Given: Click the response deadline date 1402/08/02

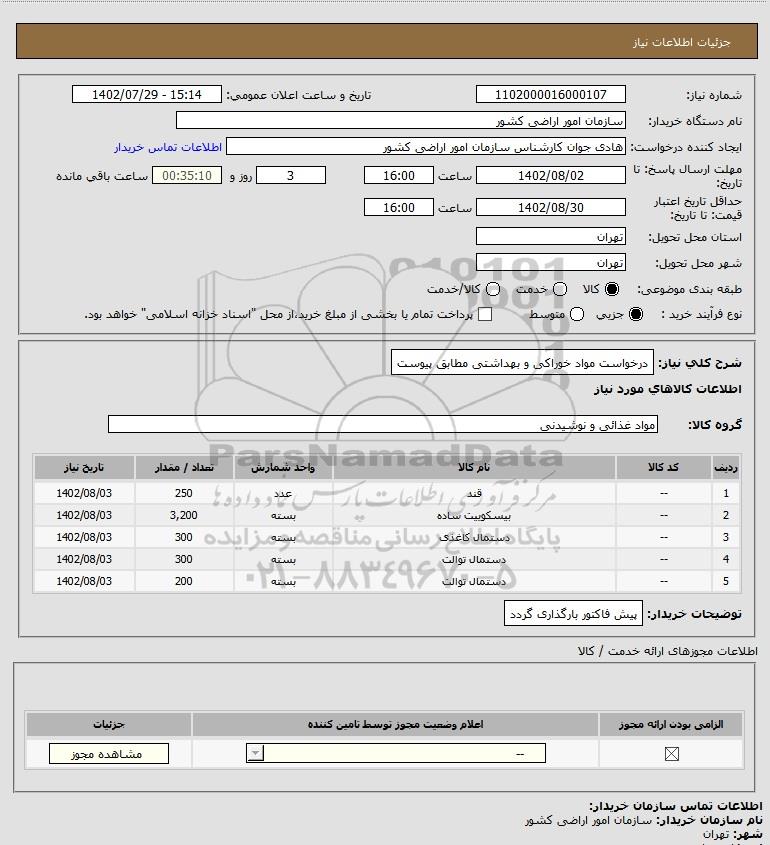Looking at the screenshot, I should pos(551,176).
